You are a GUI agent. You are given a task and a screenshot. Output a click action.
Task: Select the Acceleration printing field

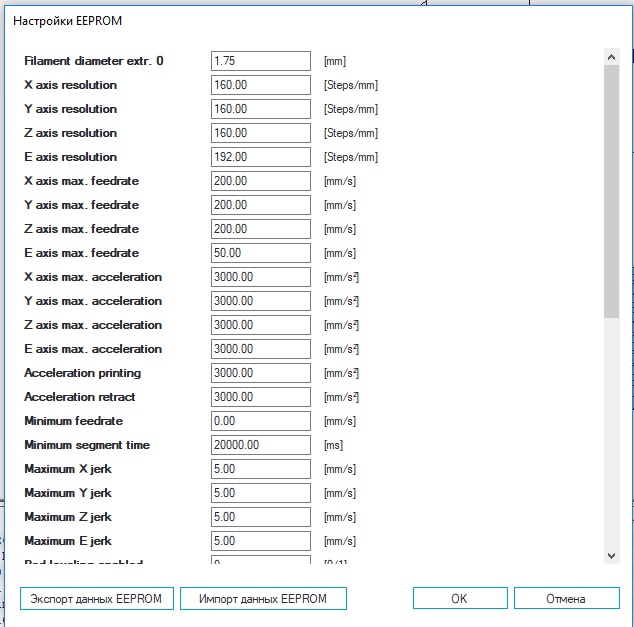(261, 373)
